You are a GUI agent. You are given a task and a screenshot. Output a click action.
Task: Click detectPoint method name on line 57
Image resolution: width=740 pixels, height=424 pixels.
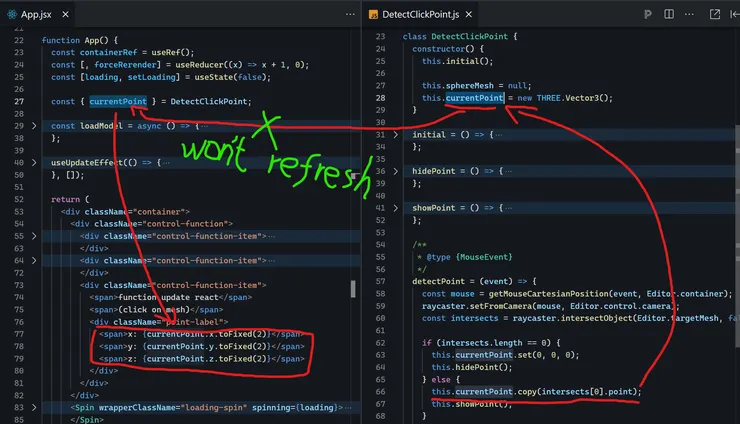click(x=438, y=281)
